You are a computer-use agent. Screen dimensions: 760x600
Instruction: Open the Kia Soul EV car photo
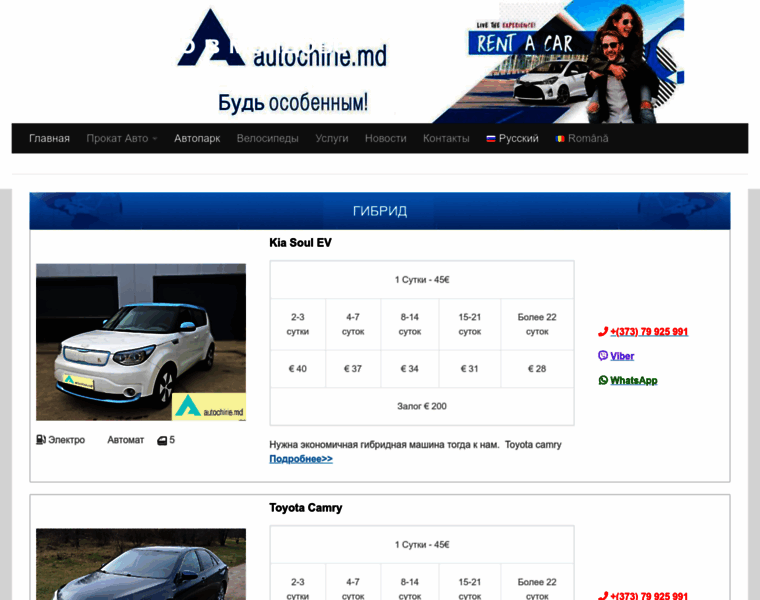141,342
